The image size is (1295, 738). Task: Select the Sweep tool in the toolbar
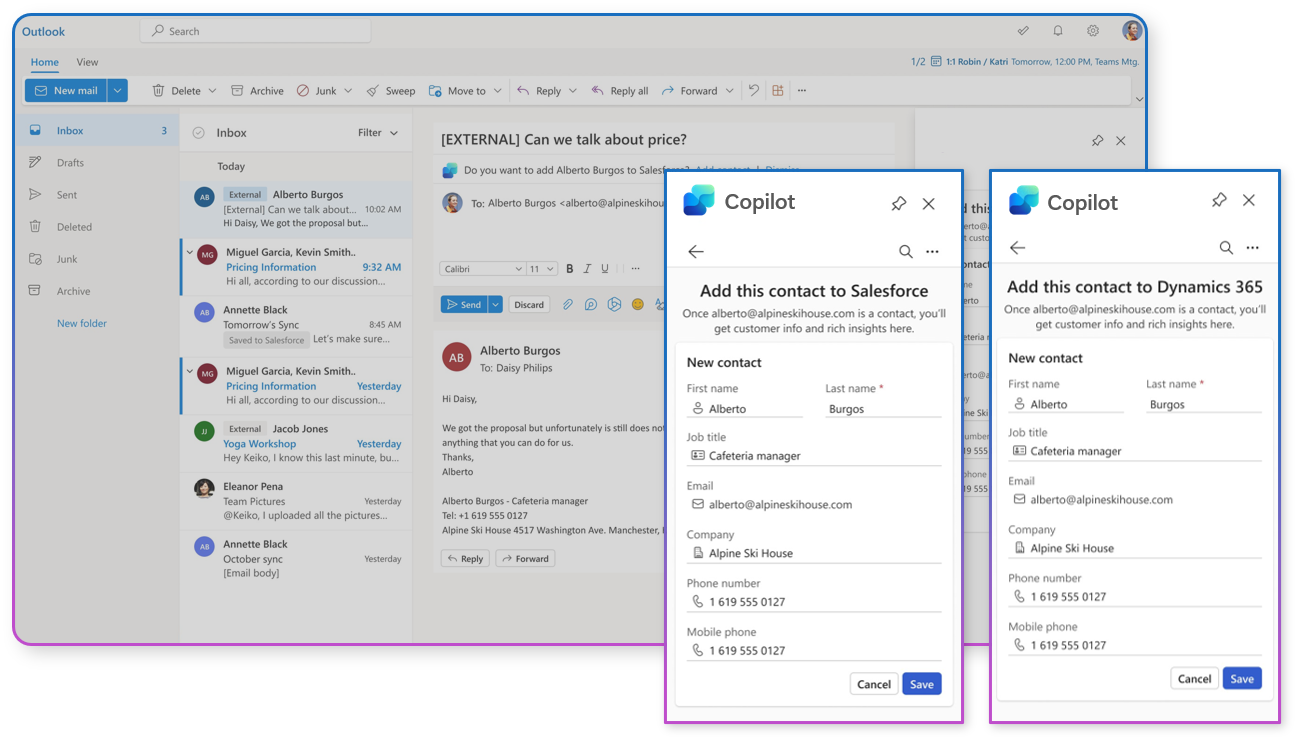[391, 90]
